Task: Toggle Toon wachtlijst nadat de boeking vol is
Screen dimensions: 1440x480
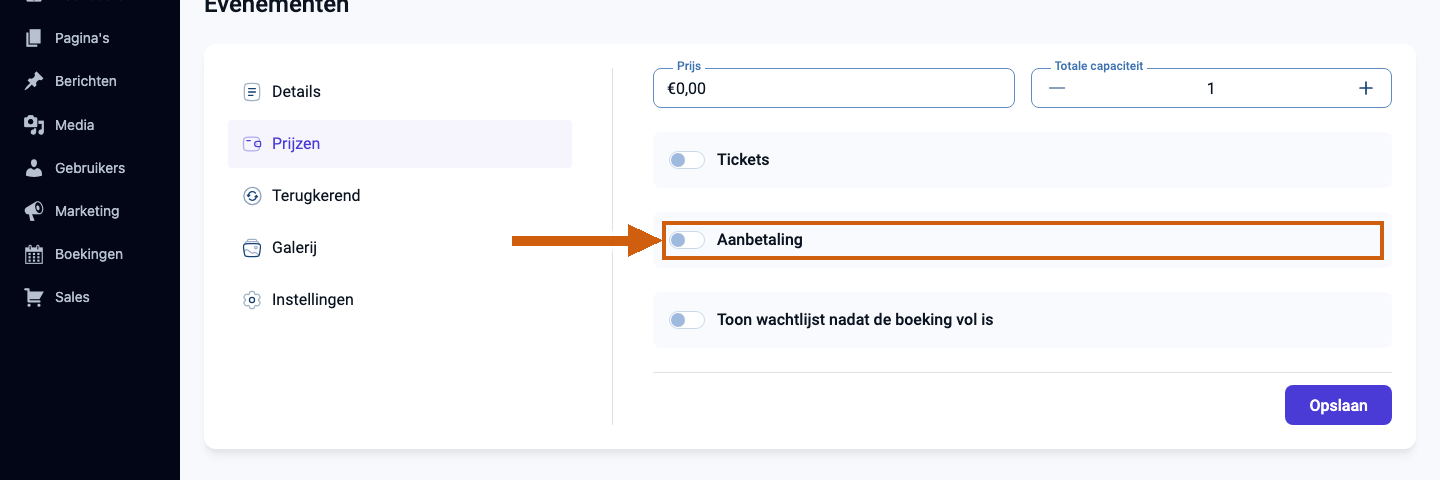Action: (687, 320)
